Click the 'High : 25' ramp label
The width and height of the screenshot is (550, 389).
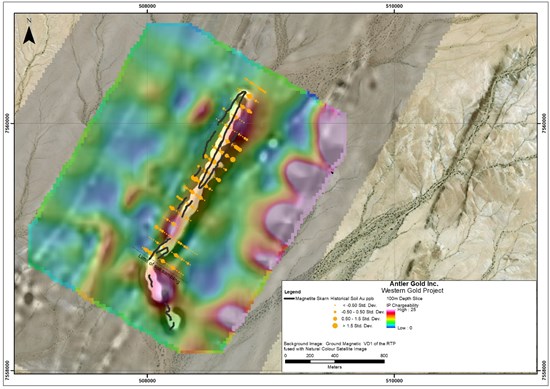(x=407, y=310)
